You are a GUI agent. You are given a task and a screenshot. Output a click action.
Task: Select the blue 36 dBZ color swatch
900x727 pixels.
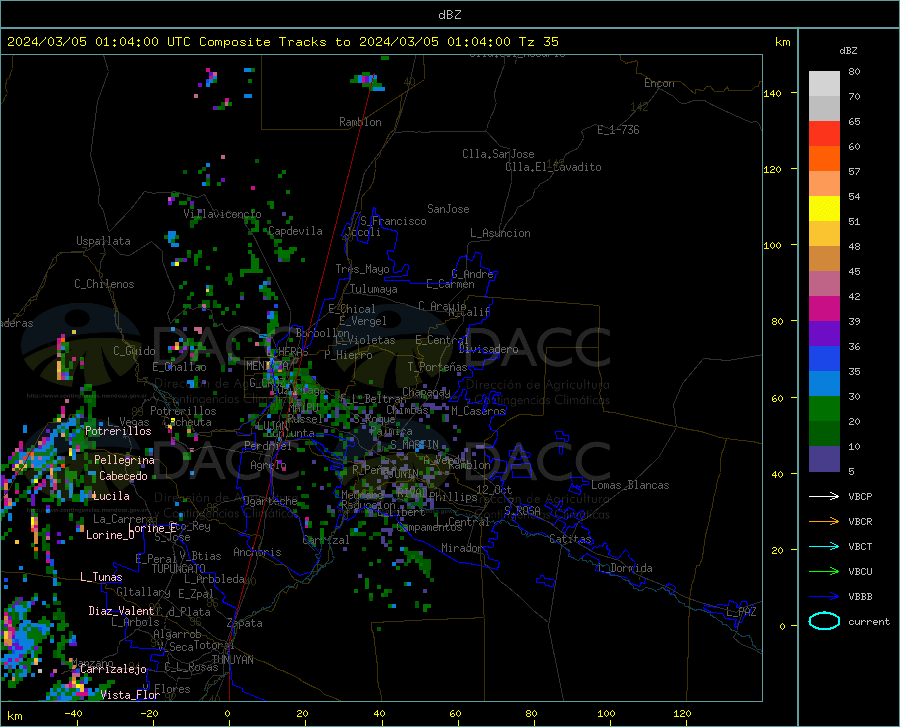824,359
